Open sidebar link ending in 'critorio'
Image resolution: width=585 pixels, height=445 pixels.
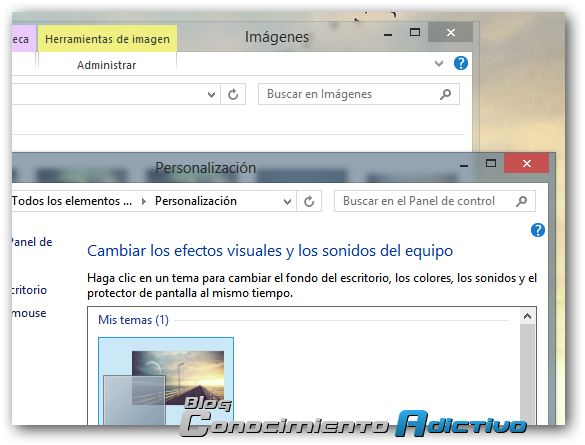click(29, 290)
